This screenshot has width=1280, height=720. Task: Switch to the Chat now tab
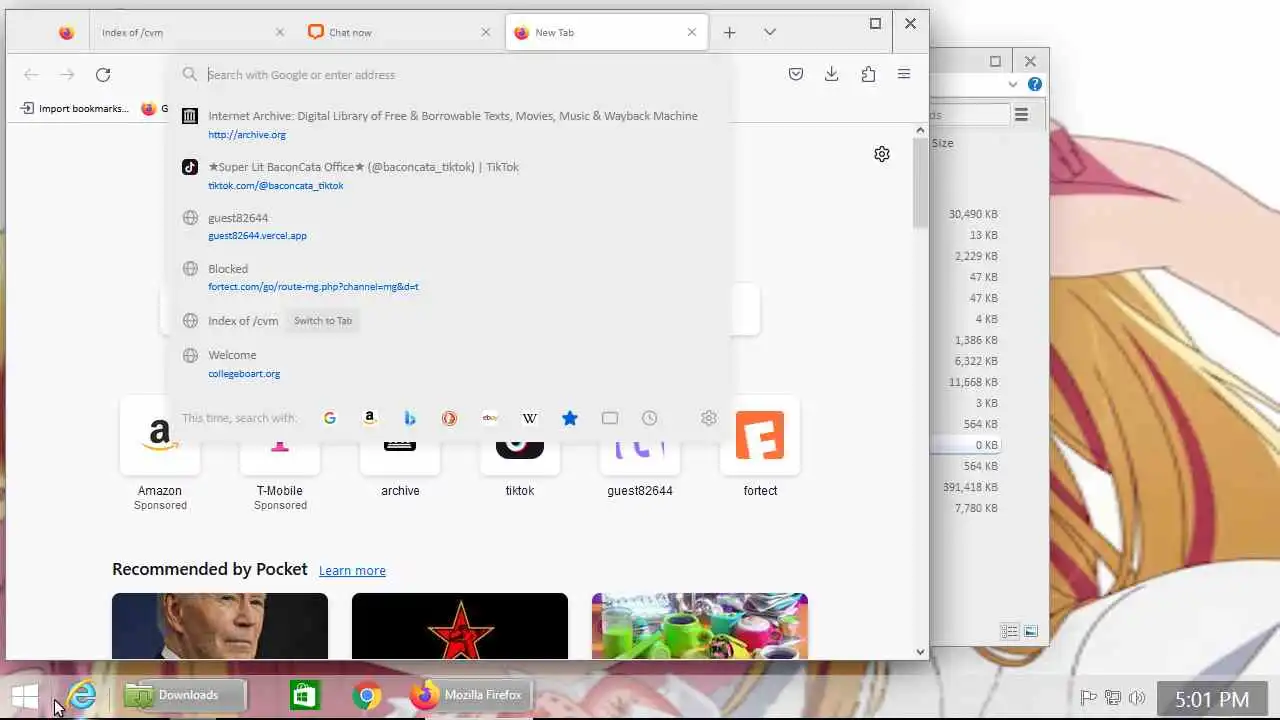tap(400, 32)
